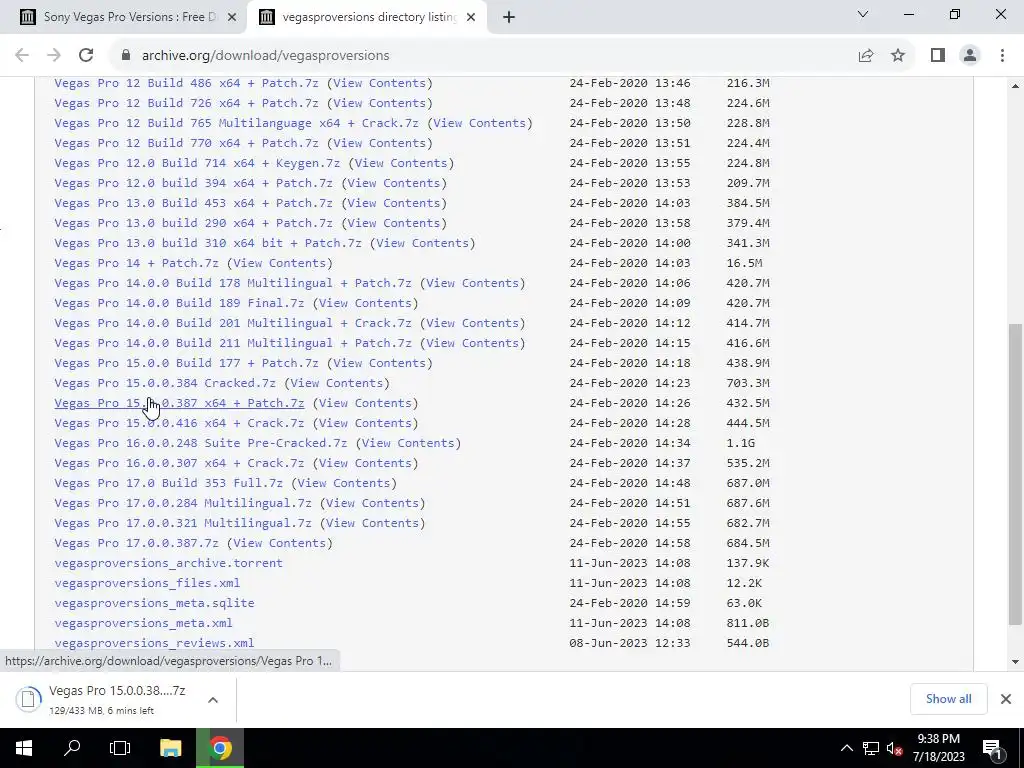Open the tab search chevron
The width and height of the screenshot is (1024, 768).
[863, 14]
